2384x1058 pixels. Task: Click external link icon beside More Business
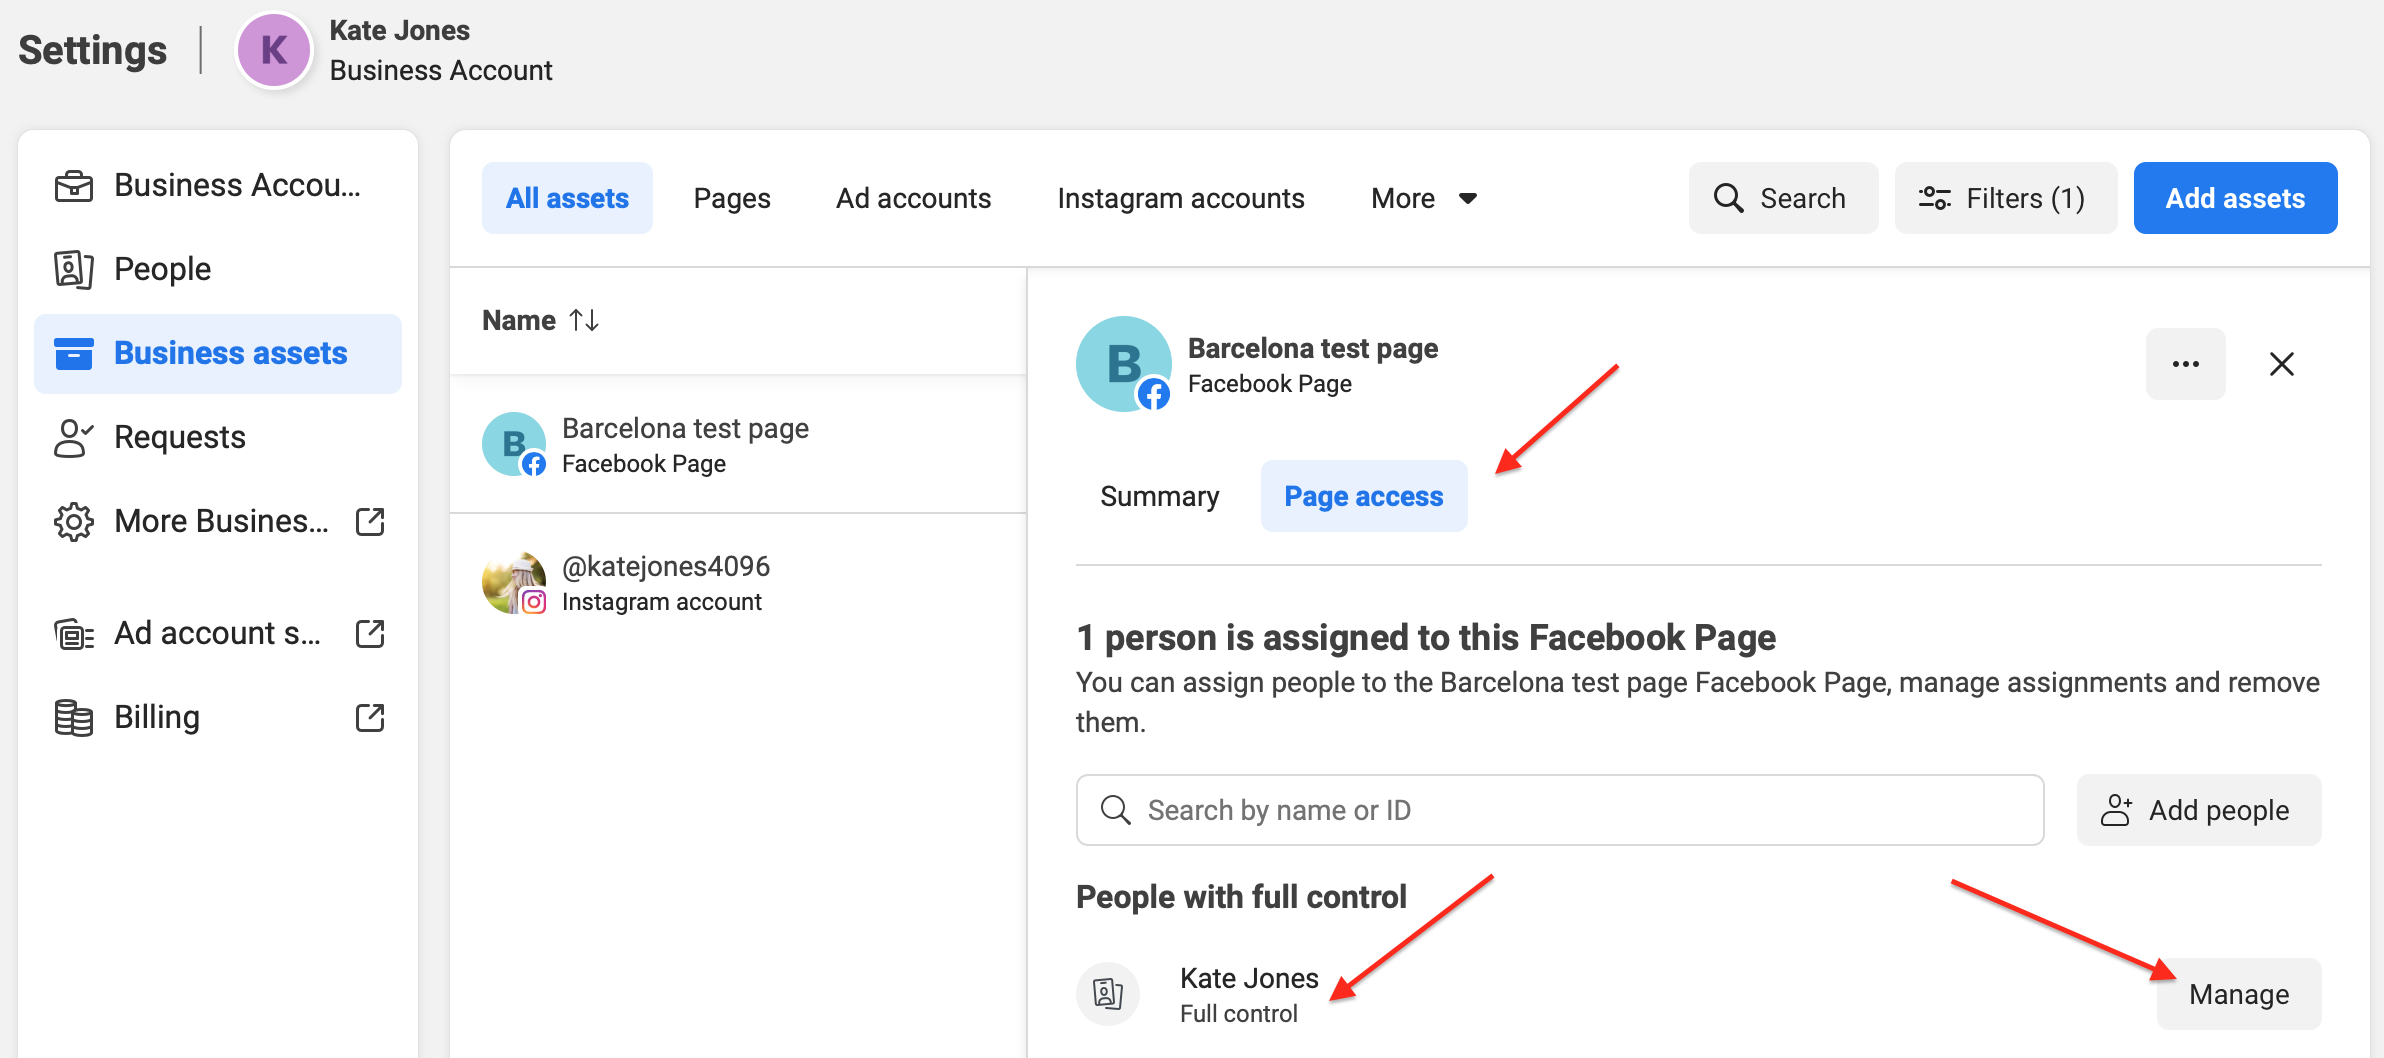click(x=370, y=521)
